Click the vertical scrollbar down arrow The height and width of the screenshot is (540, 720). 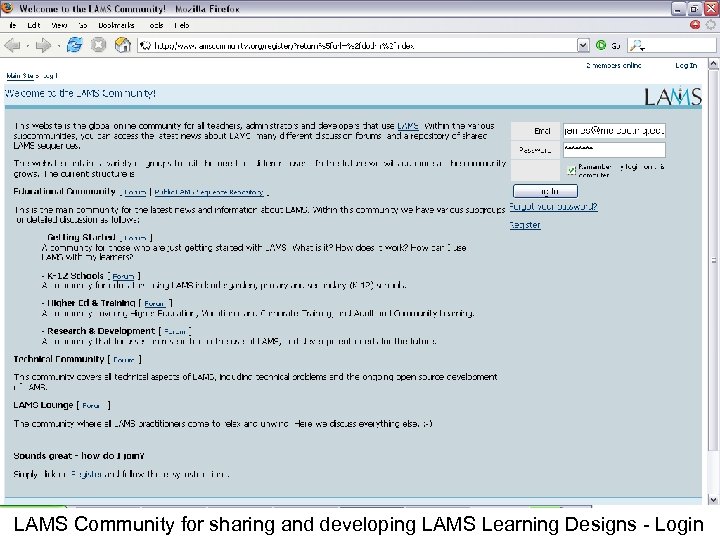coord(713,499)
